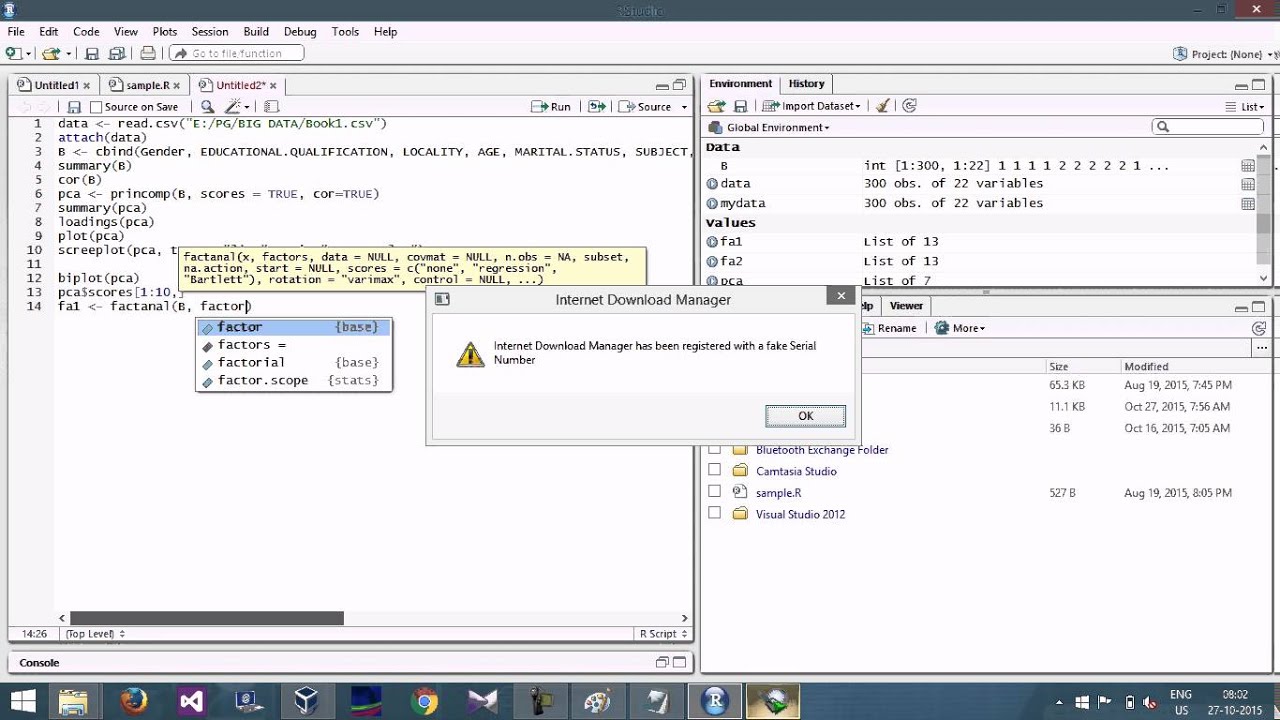The image size is (1280, 720).
Task: Open the Session menu
Action: 210,32
